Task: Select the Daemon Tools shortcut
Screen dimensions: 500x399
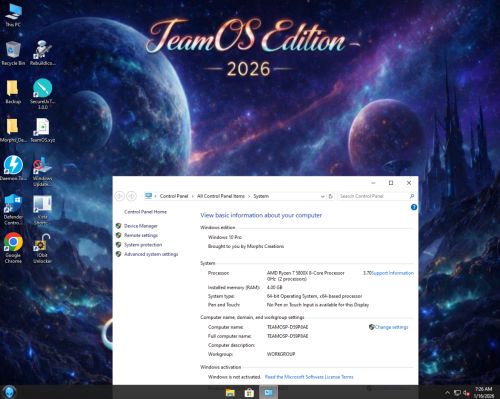Action: click(13, 168)
